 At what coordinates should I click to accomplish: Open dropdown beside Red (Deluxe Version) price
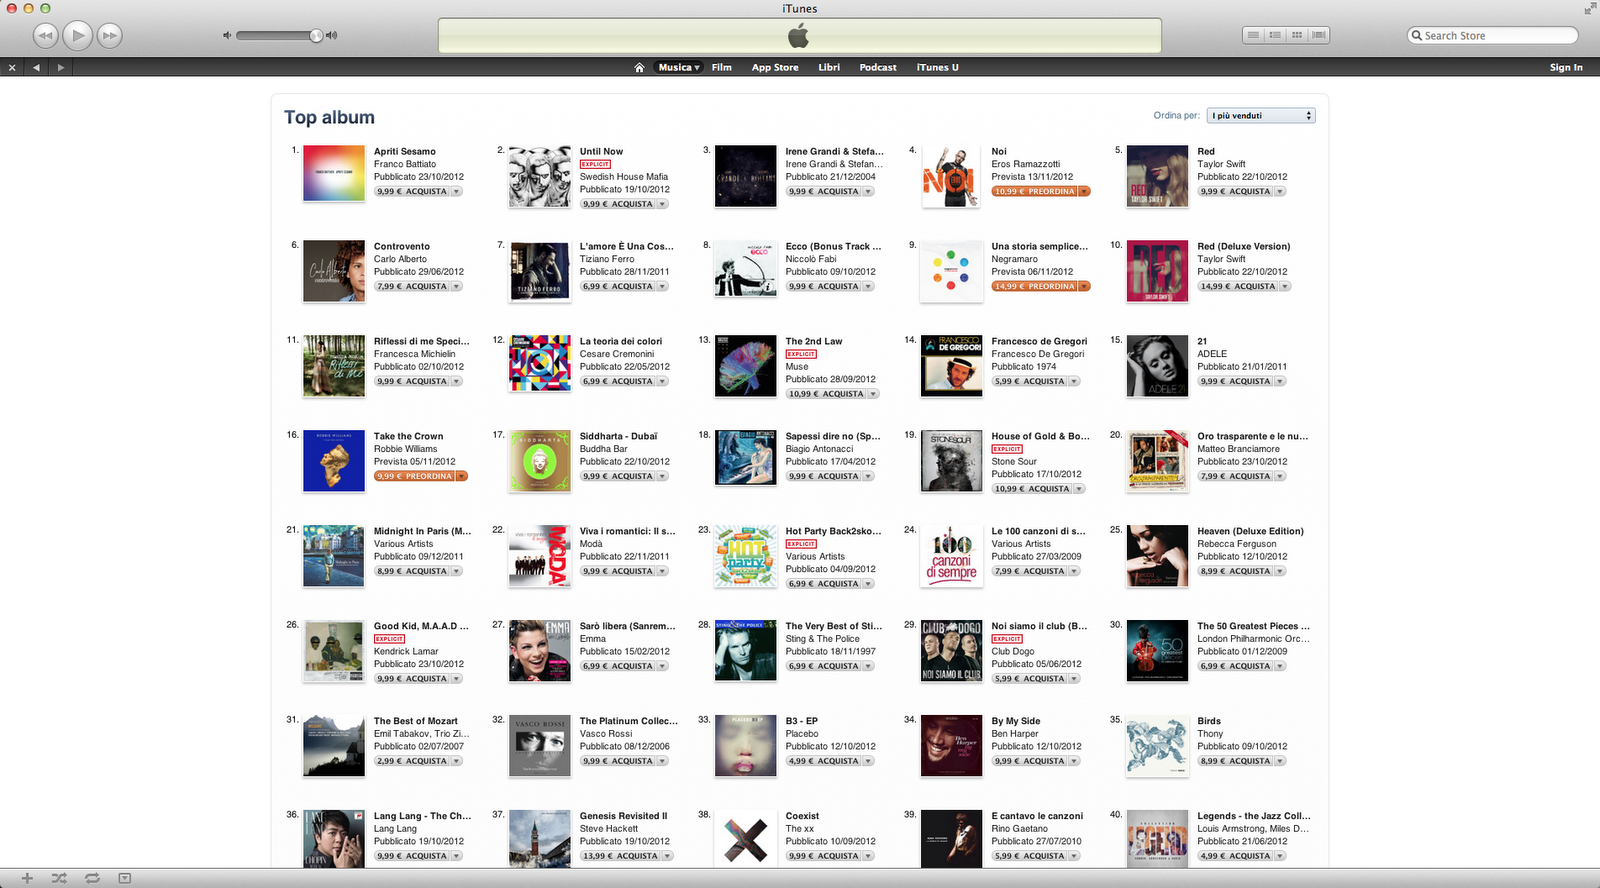(x=1285, y=286)
